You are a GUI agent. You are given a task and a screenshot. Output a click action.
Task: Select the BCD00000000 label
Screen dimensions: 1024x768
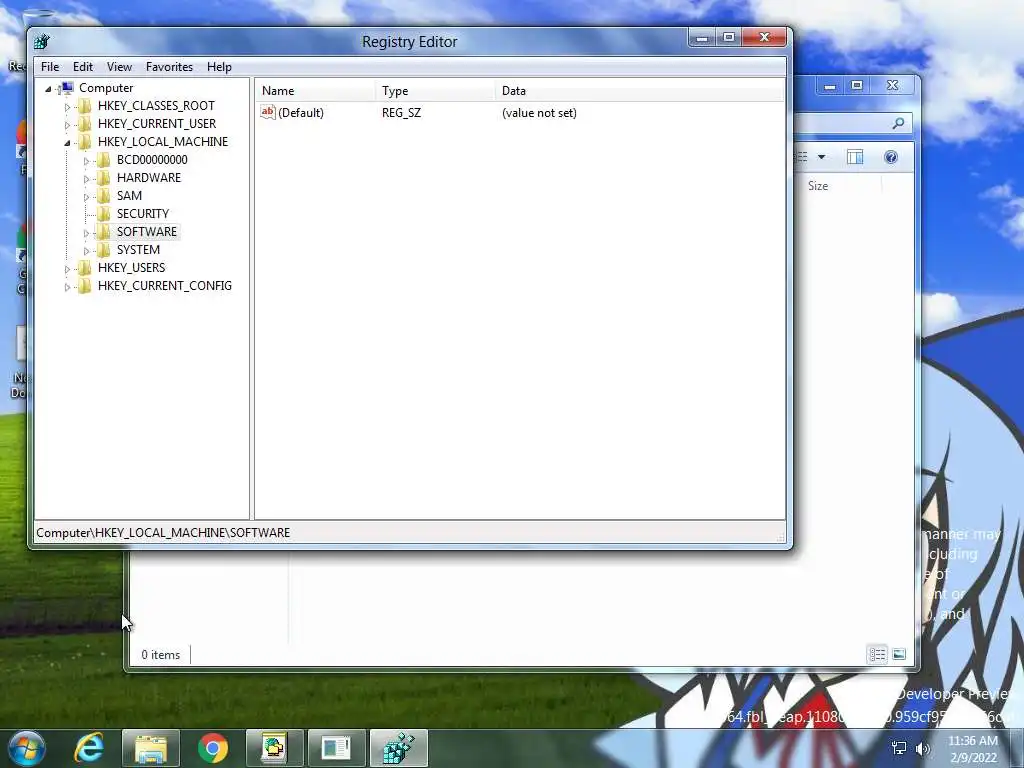coord(152,159)
